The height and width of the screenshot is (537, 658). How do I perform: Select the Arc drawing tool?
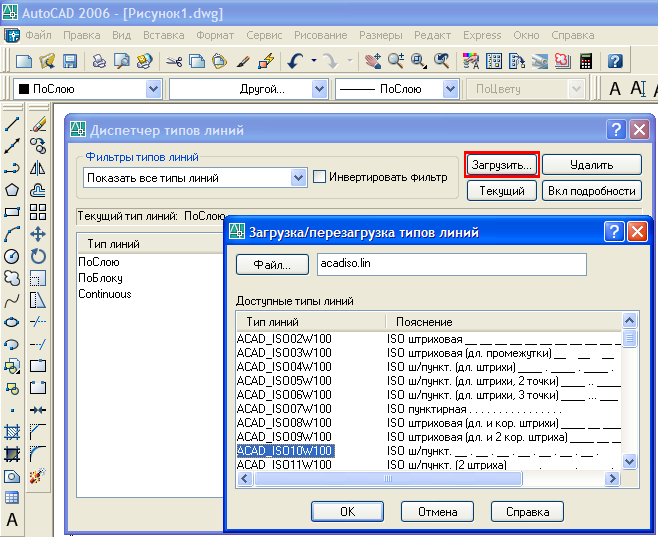[x=12, y=234]
